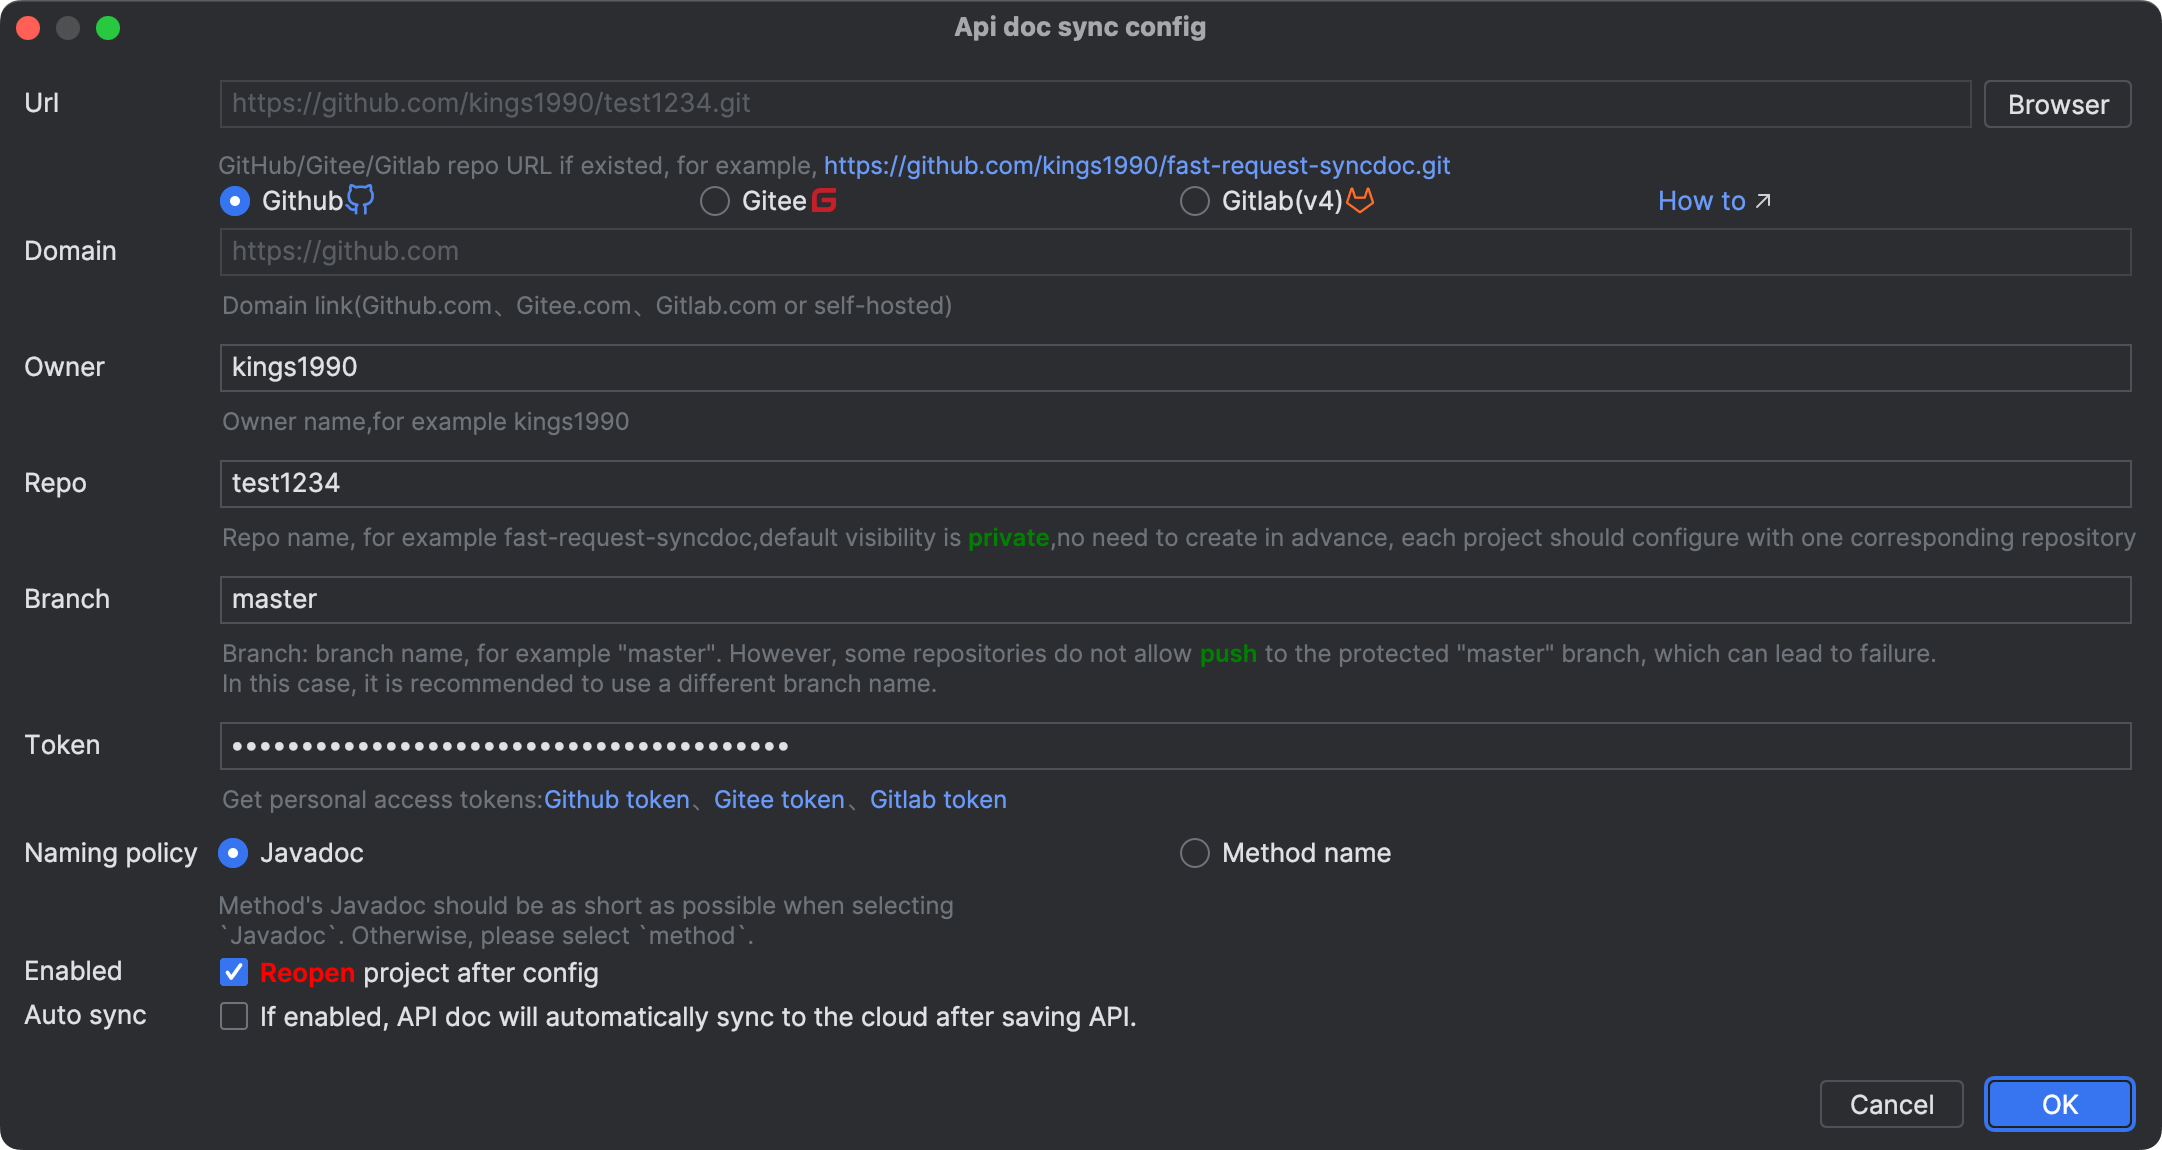
Task: Click the Browser button for URL
Action: click(2062, 102)
